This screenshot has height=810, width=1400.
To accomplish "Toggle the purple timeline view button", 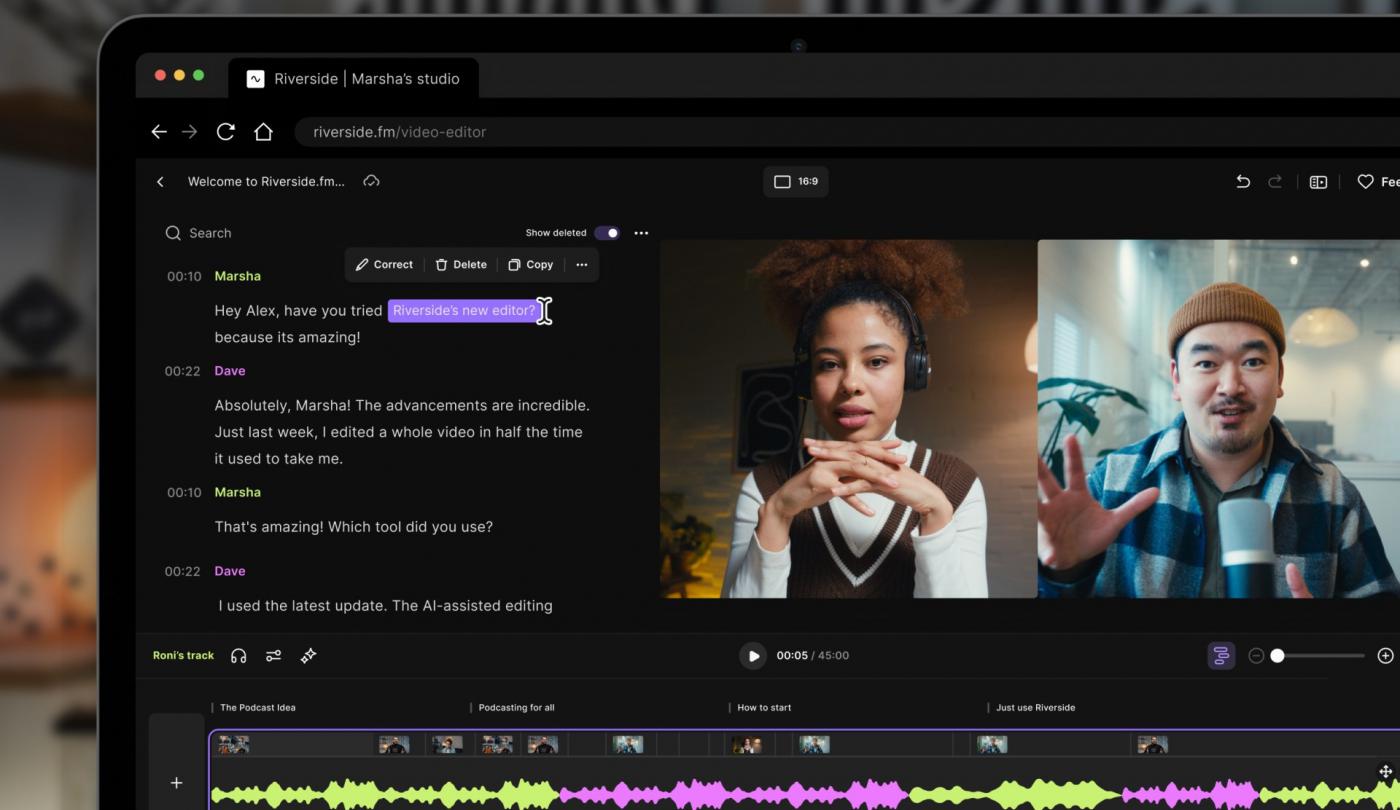I will pyautogui.click(x=1221, y=656).
